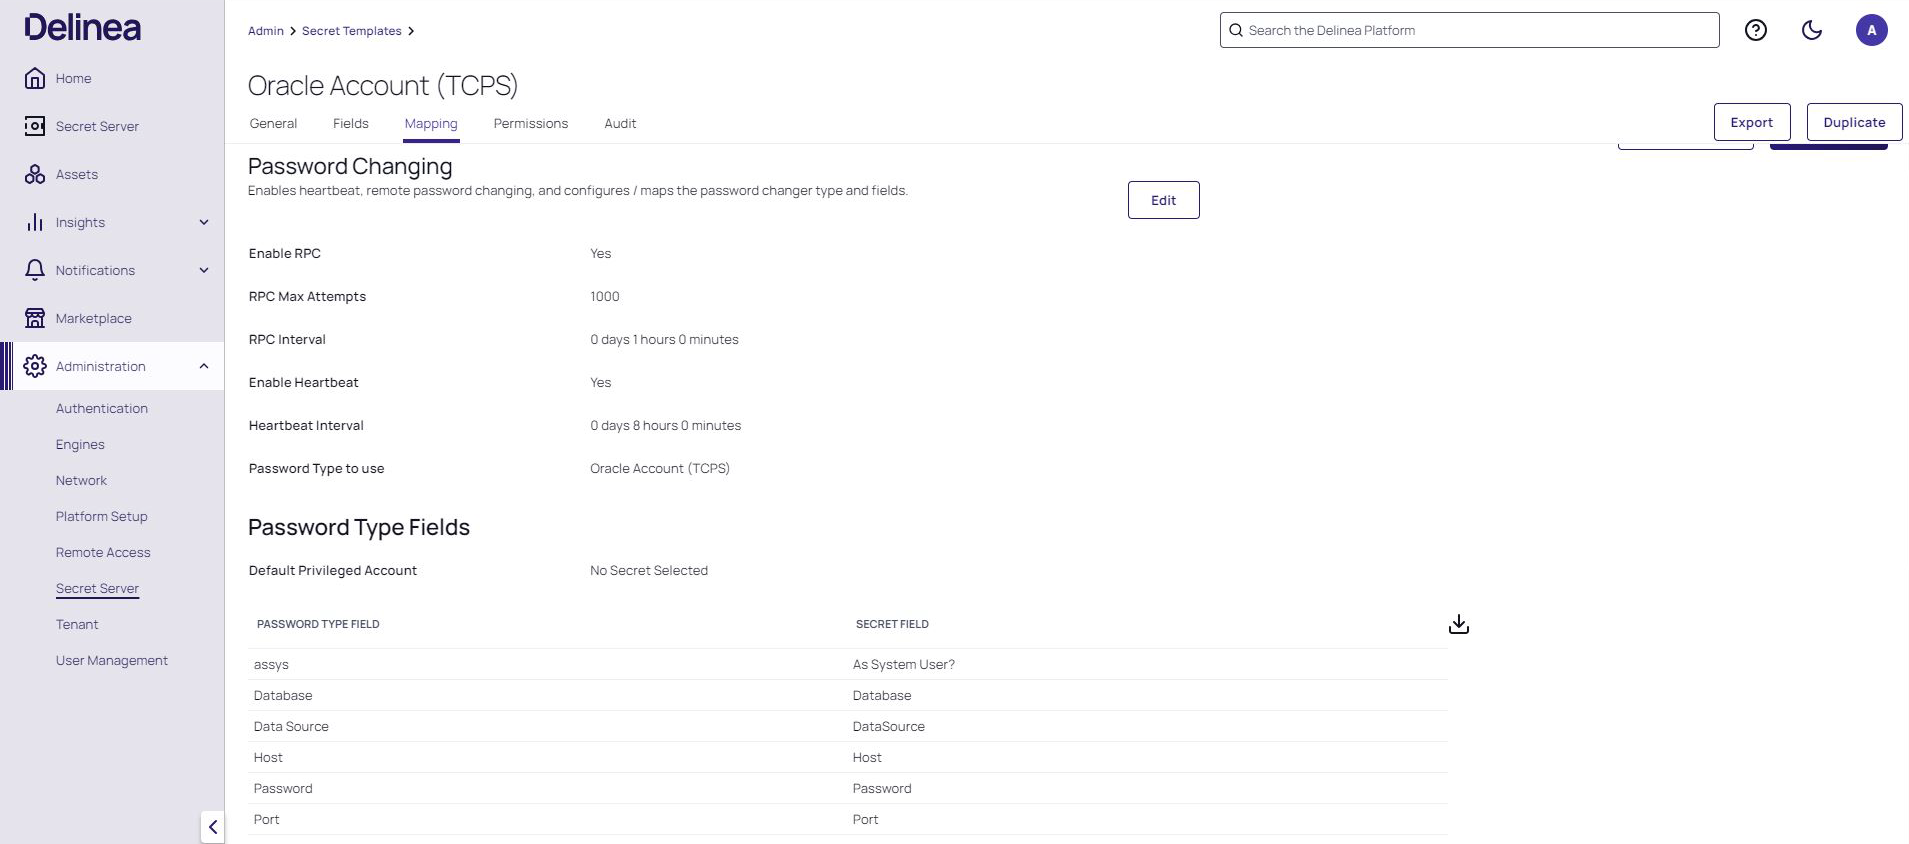Open Secret Server vault icon

pyautogui.click(x=35, y=126)
